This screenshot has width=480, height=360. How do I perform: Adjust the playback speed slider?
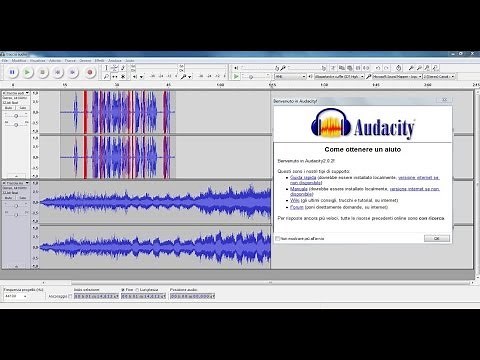point(255,77)
